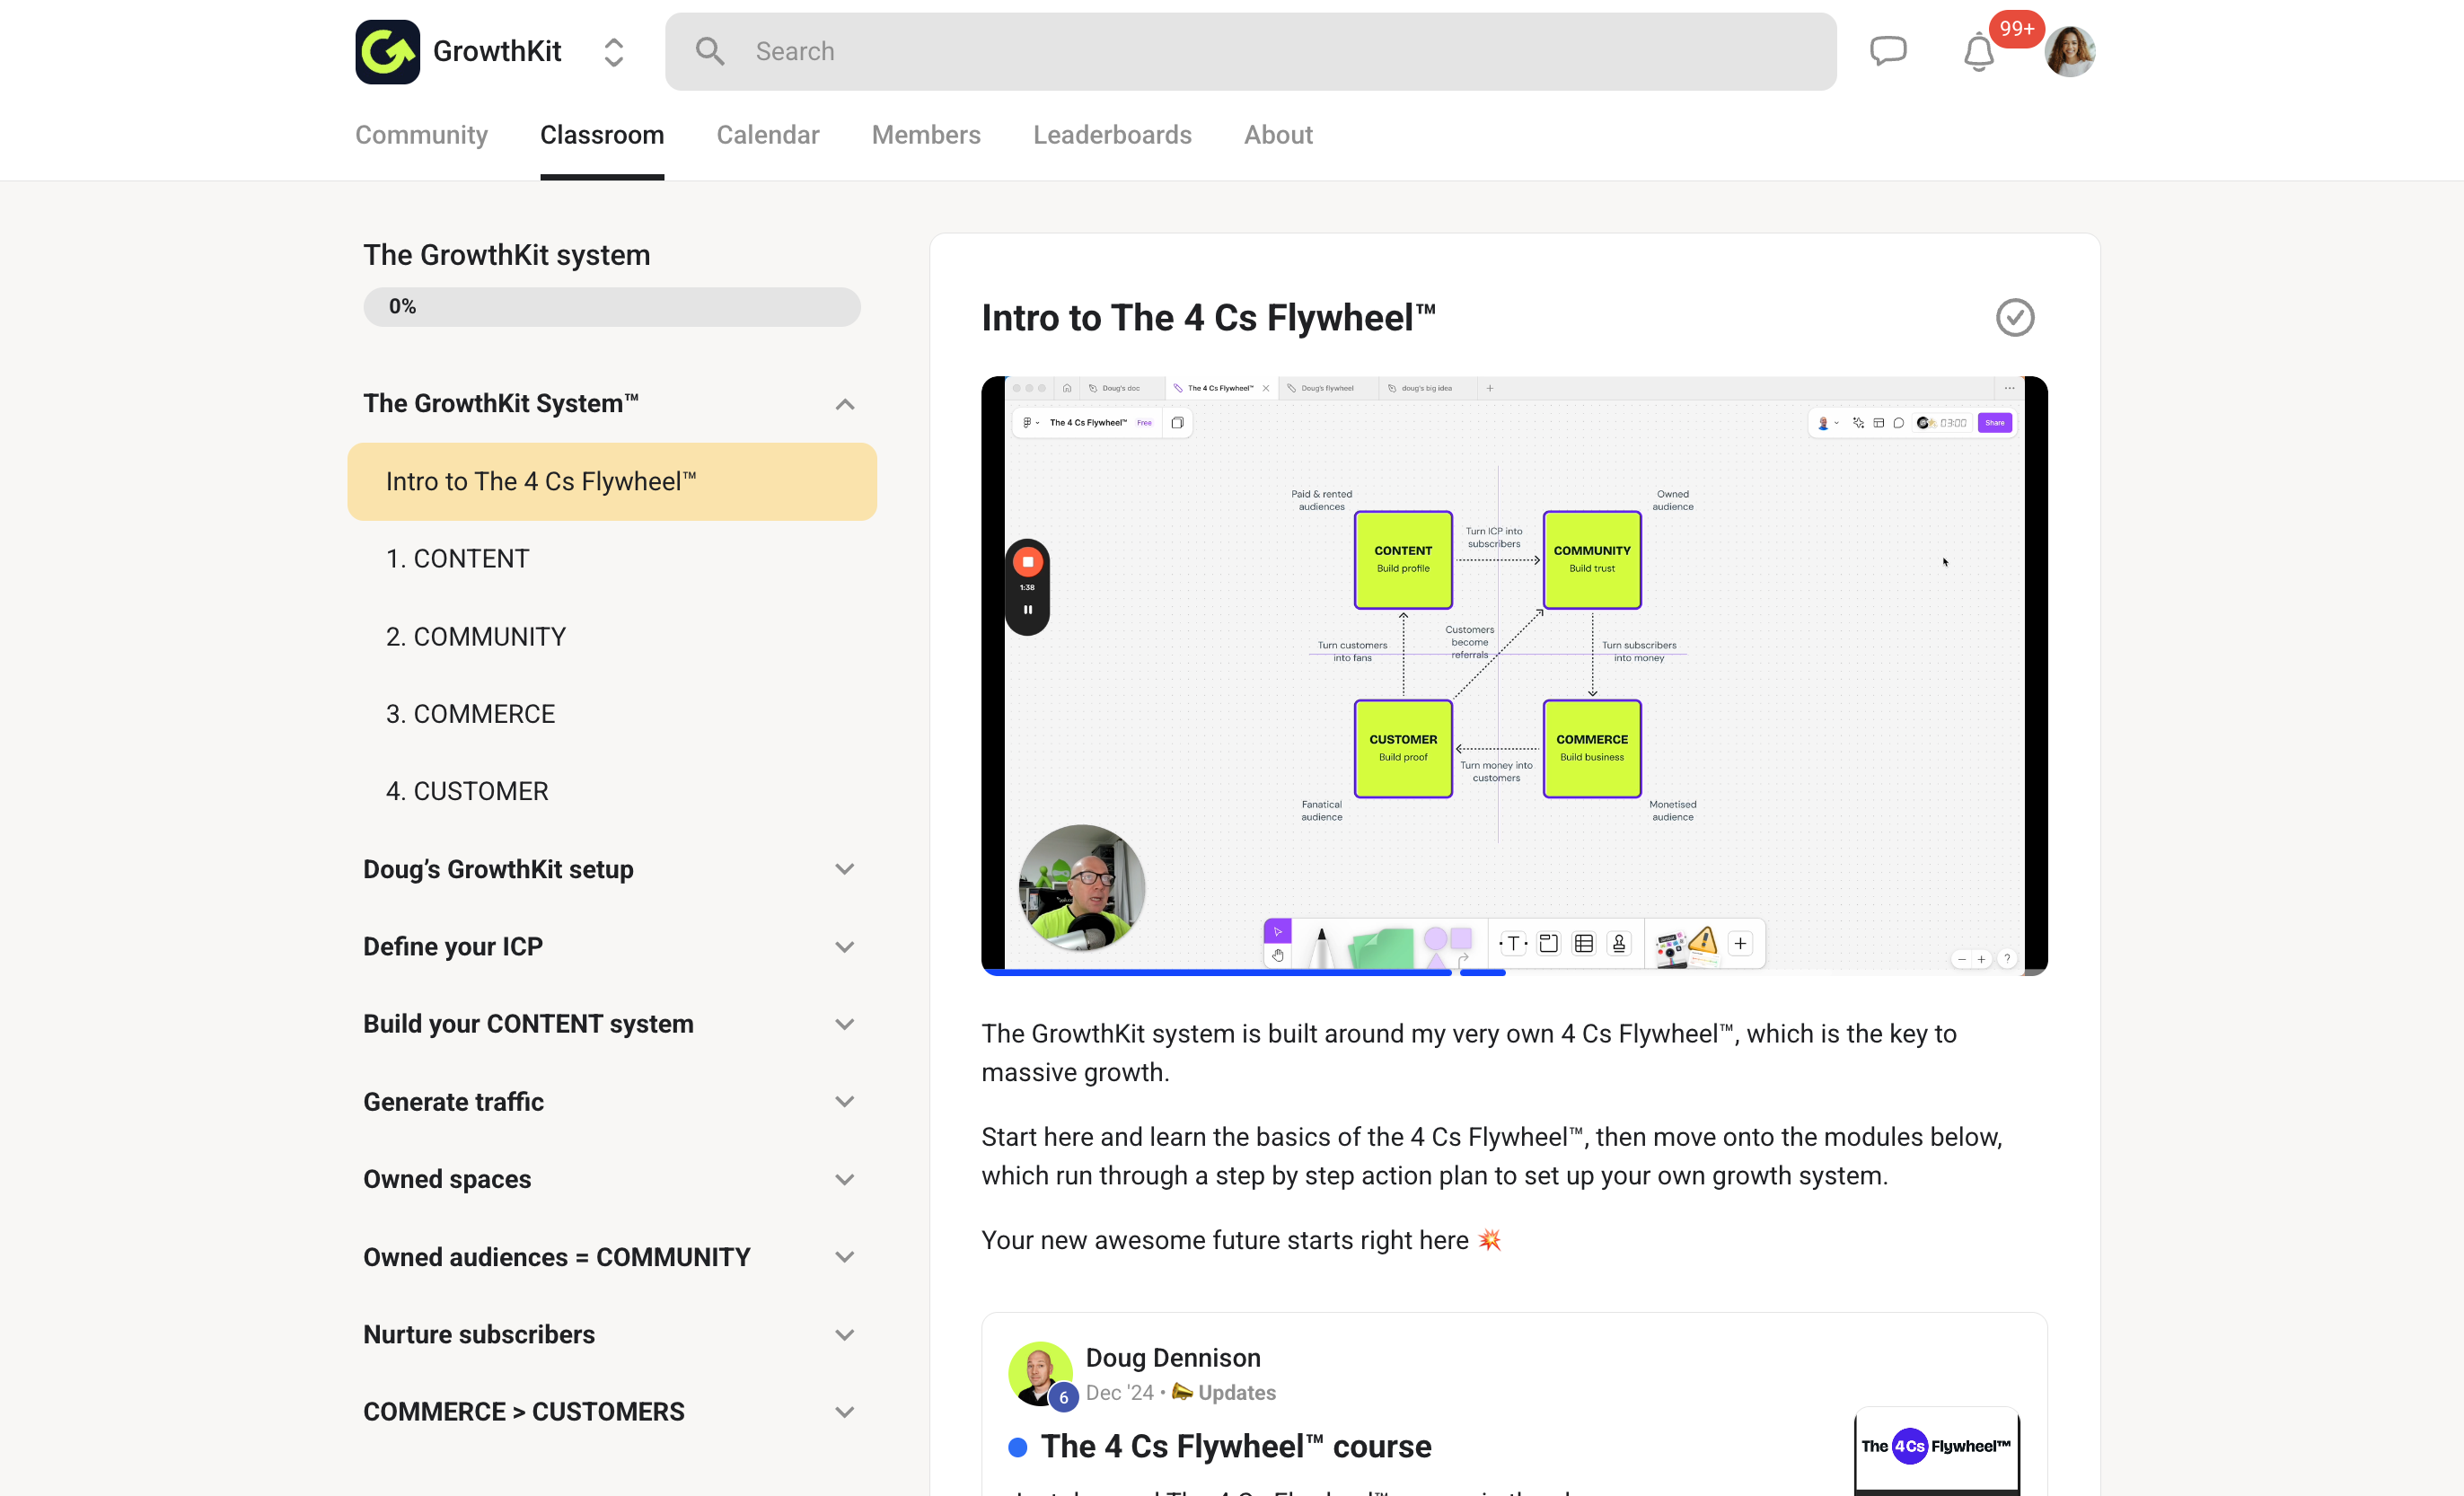Open the Leaderboards tab

pyautogui.click(x=1112, y=135)
